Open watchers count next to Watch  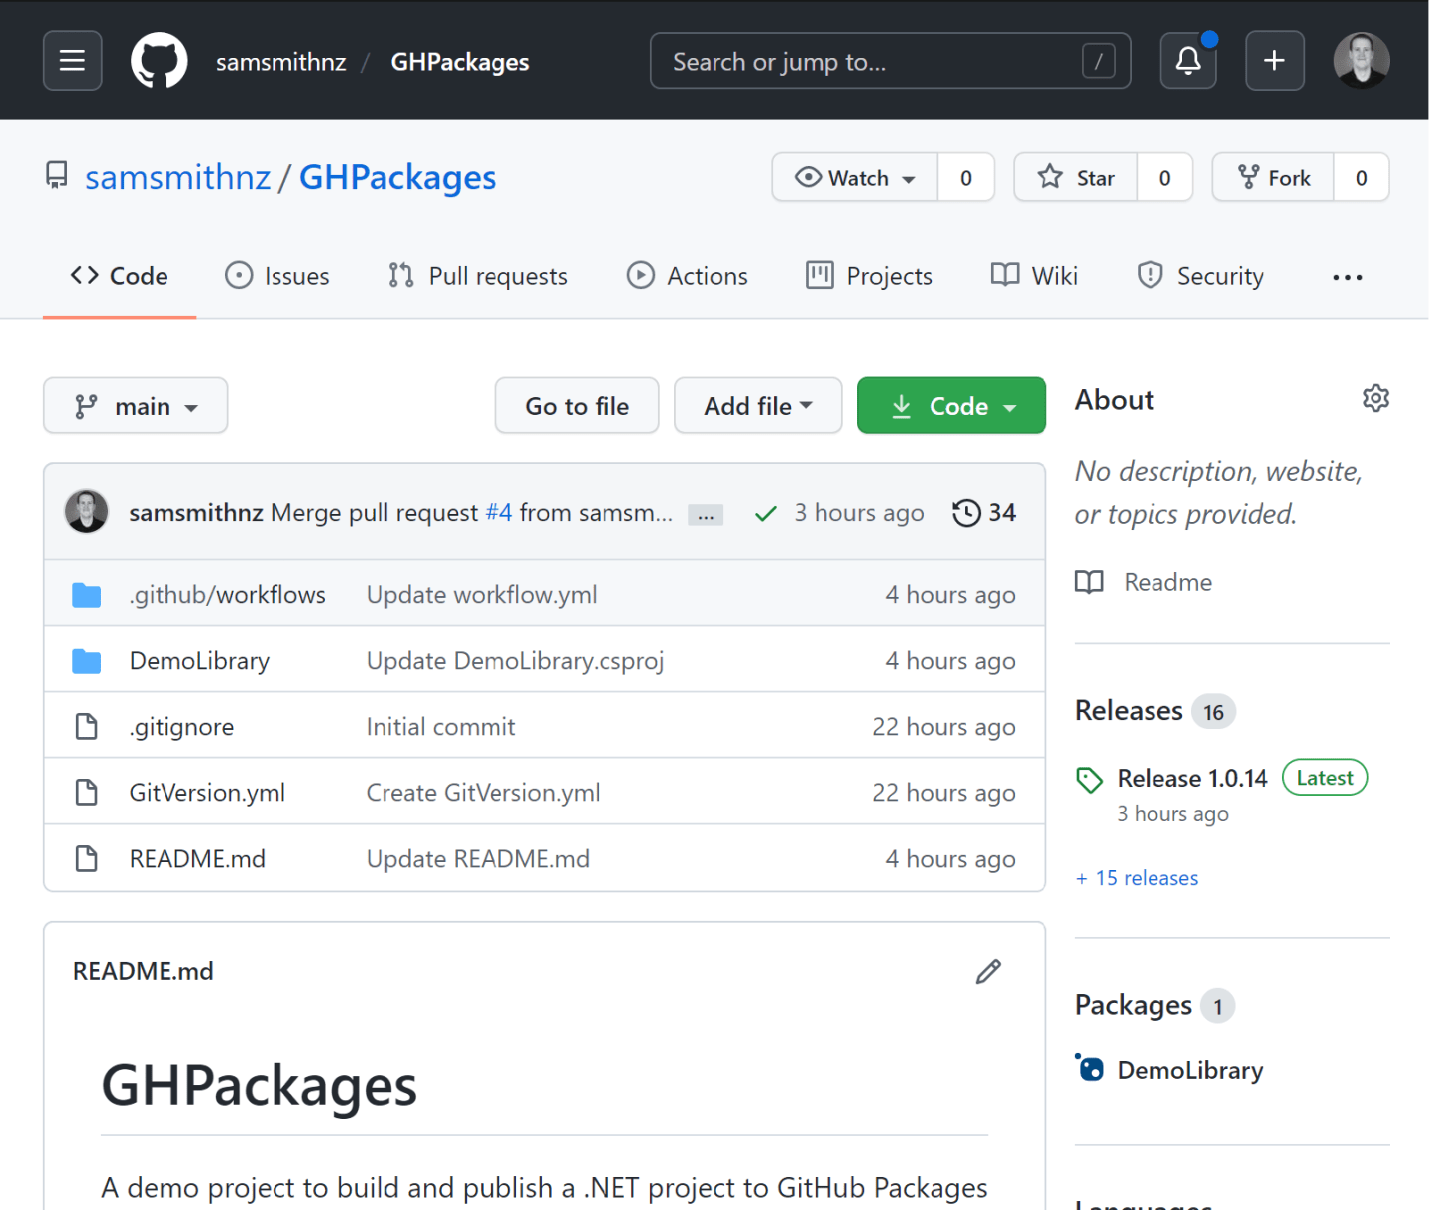tap(966, 177)
